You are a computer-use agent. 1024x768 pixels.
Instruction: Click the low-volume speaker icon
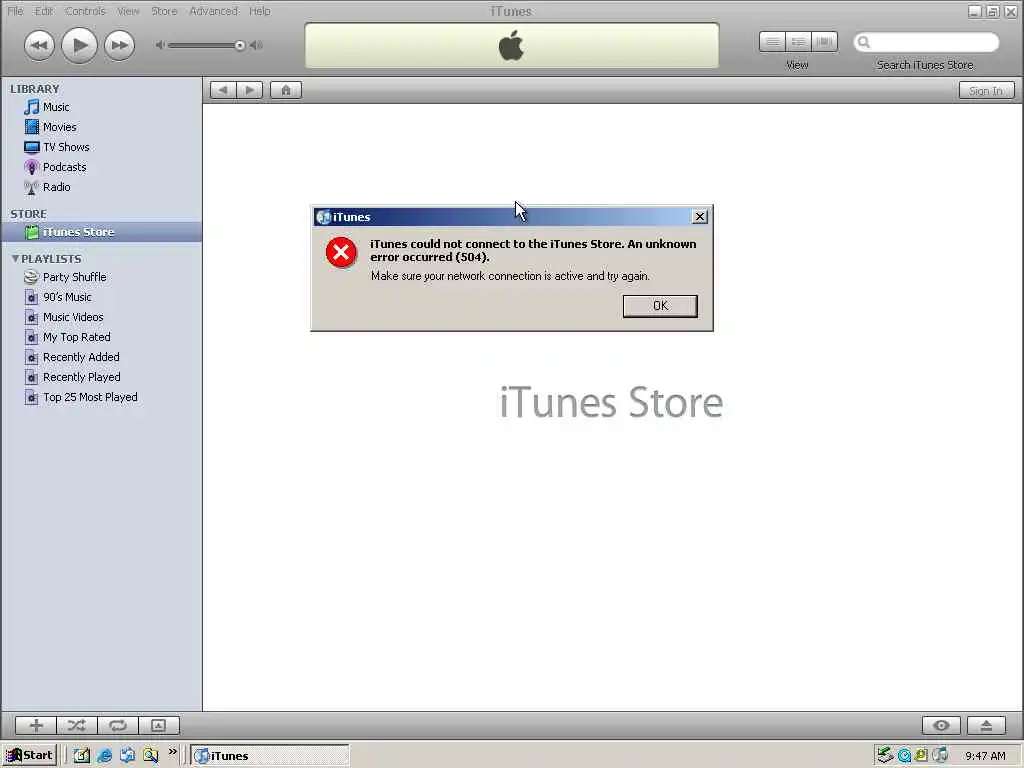(x=160, y=45)
